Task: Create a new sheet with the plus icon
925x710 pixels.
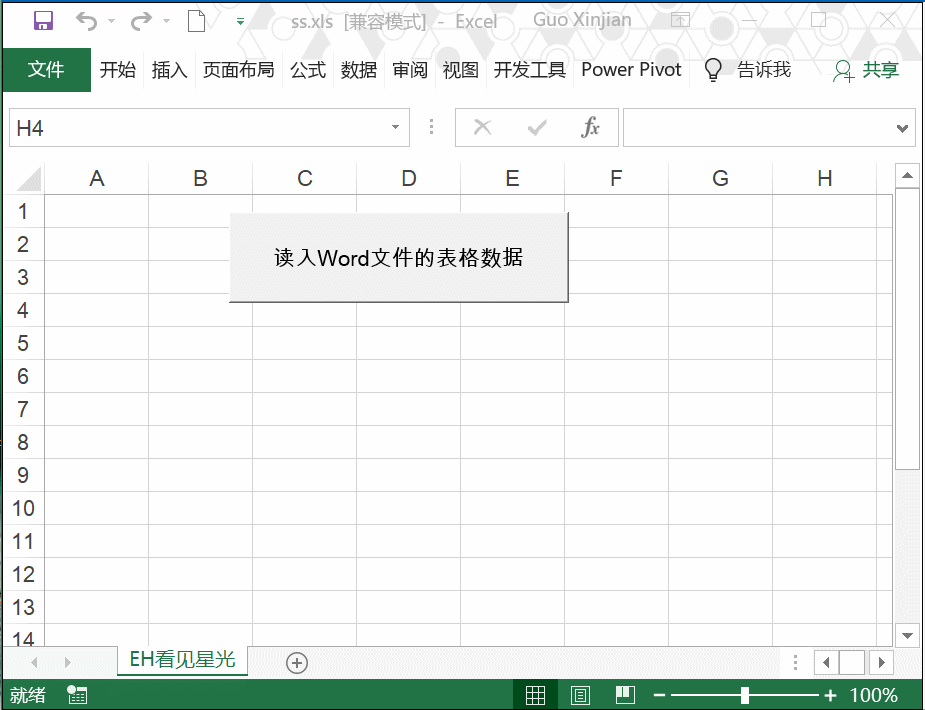Action: pyautogui.click(x=295, y=662)
